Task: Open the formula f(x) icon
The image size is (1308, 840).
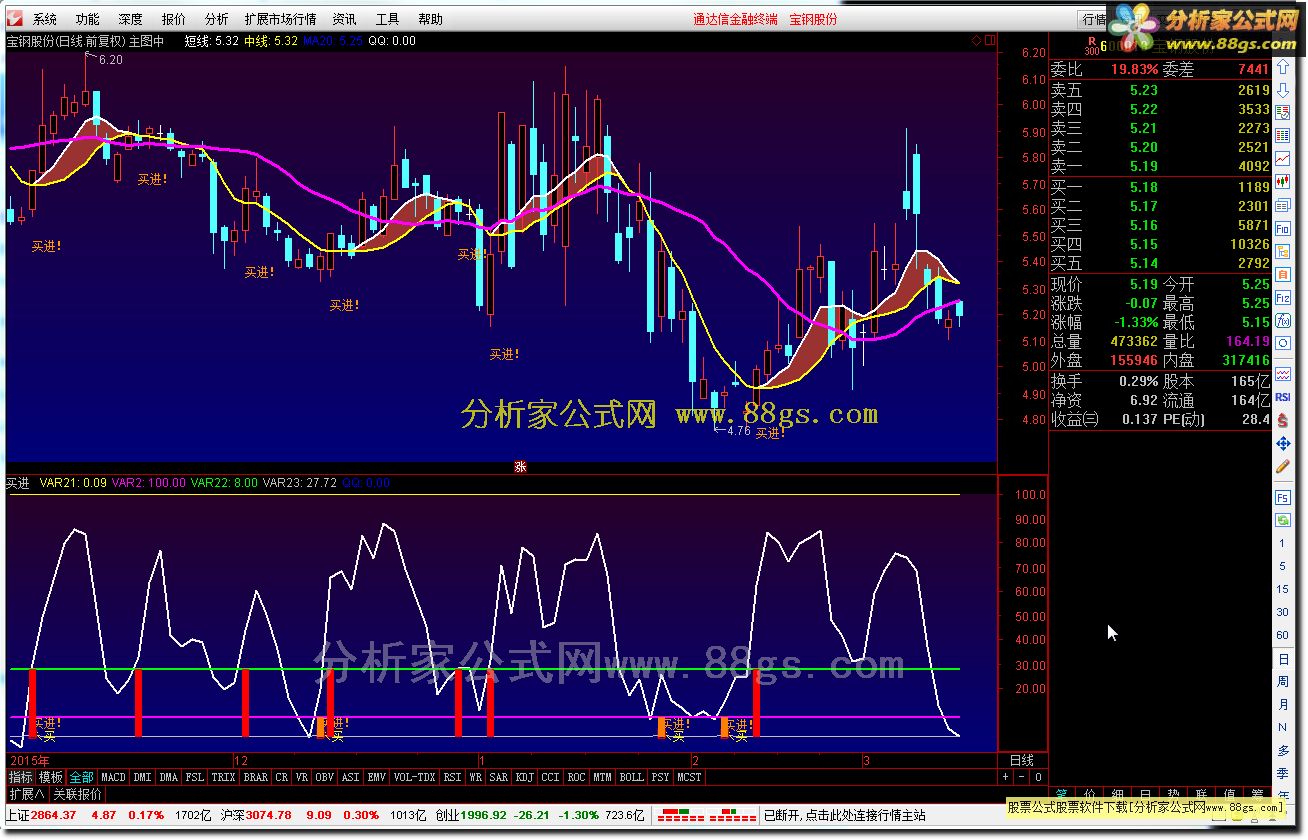Action: coord(1283,320)
